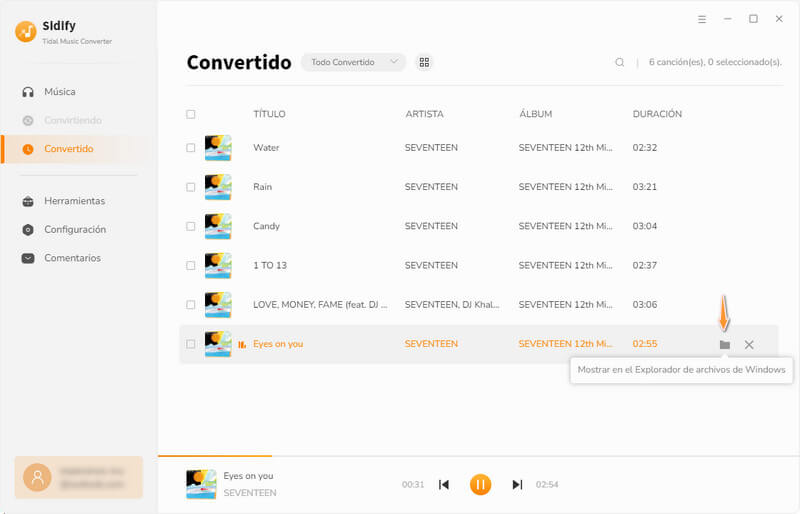The width and height of the screenshot is (800, 514).
Task: Pause the current playback
Action: coord(480,484)
